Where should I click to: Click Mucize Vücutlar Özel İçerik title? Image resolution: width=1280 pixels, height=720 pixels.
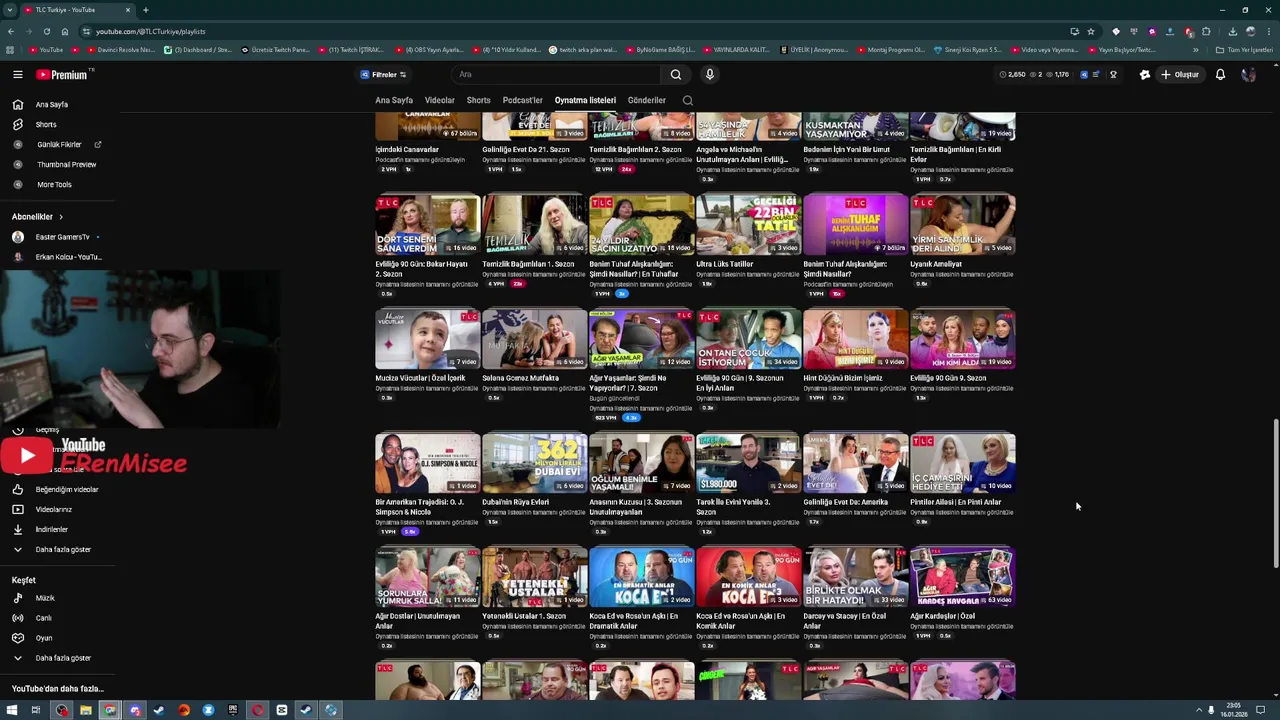pos(420,378)
